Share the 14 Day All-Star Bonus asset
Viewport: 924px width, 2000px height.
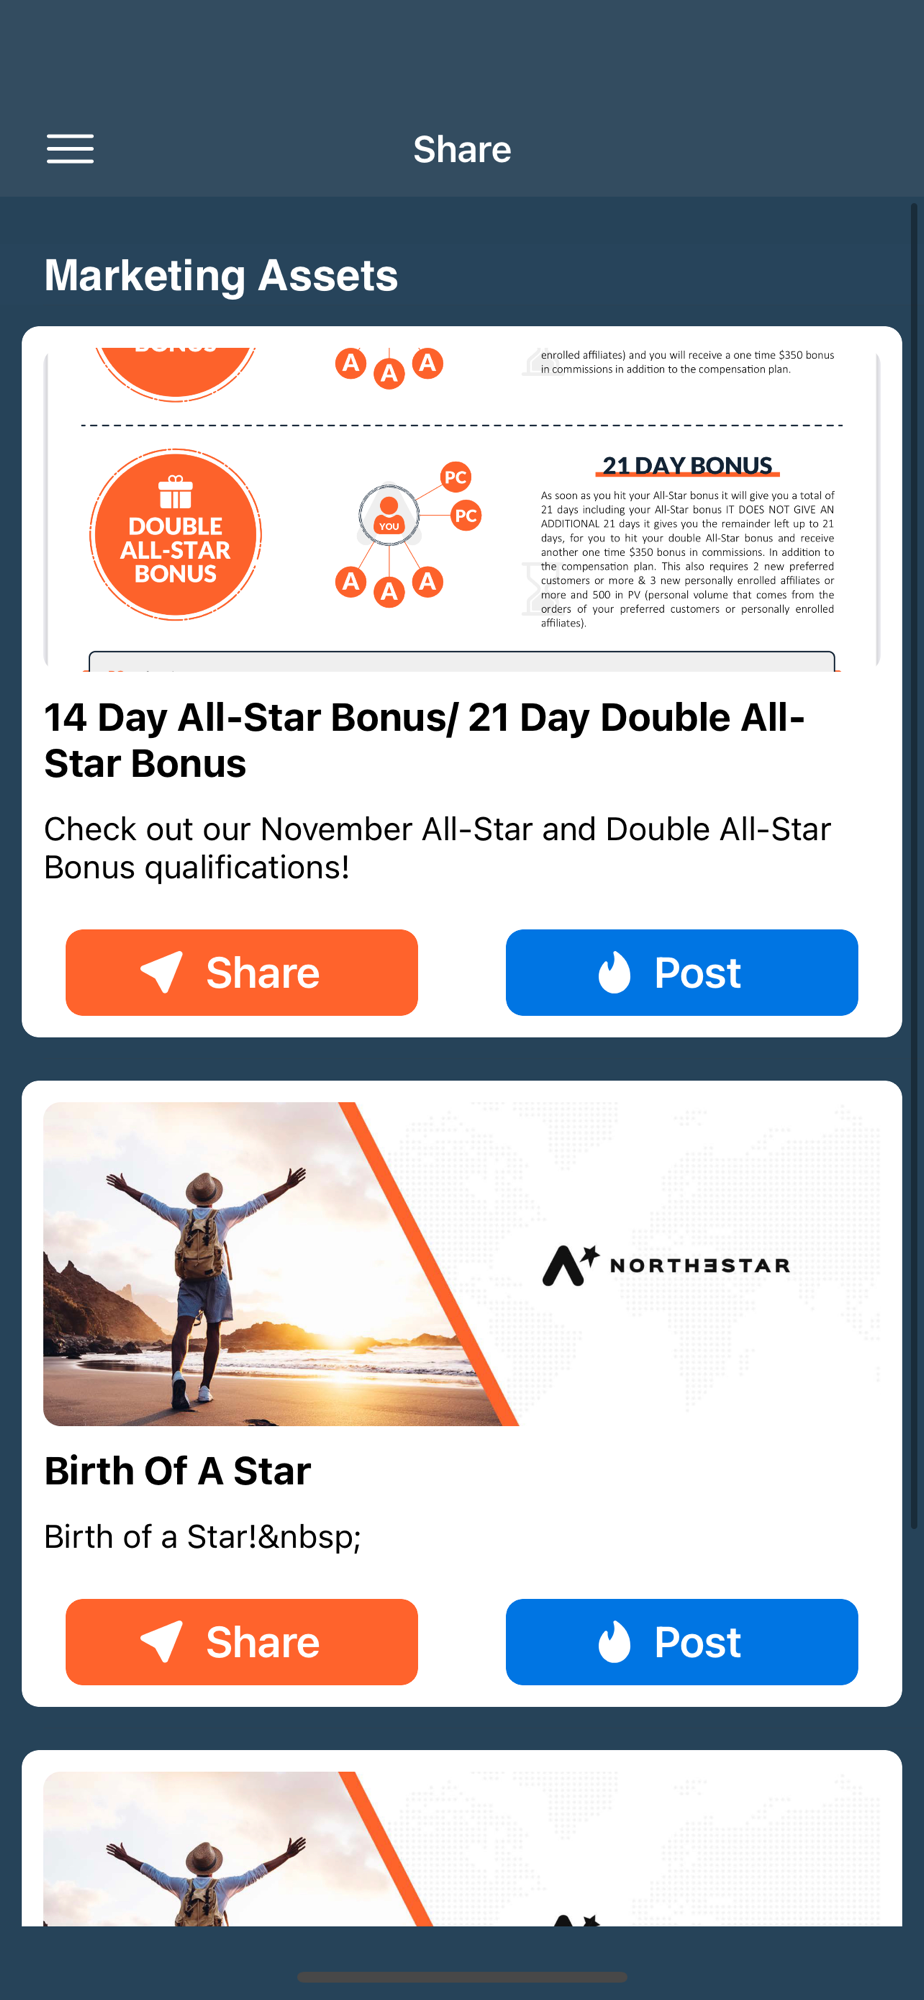pos(242,972)
